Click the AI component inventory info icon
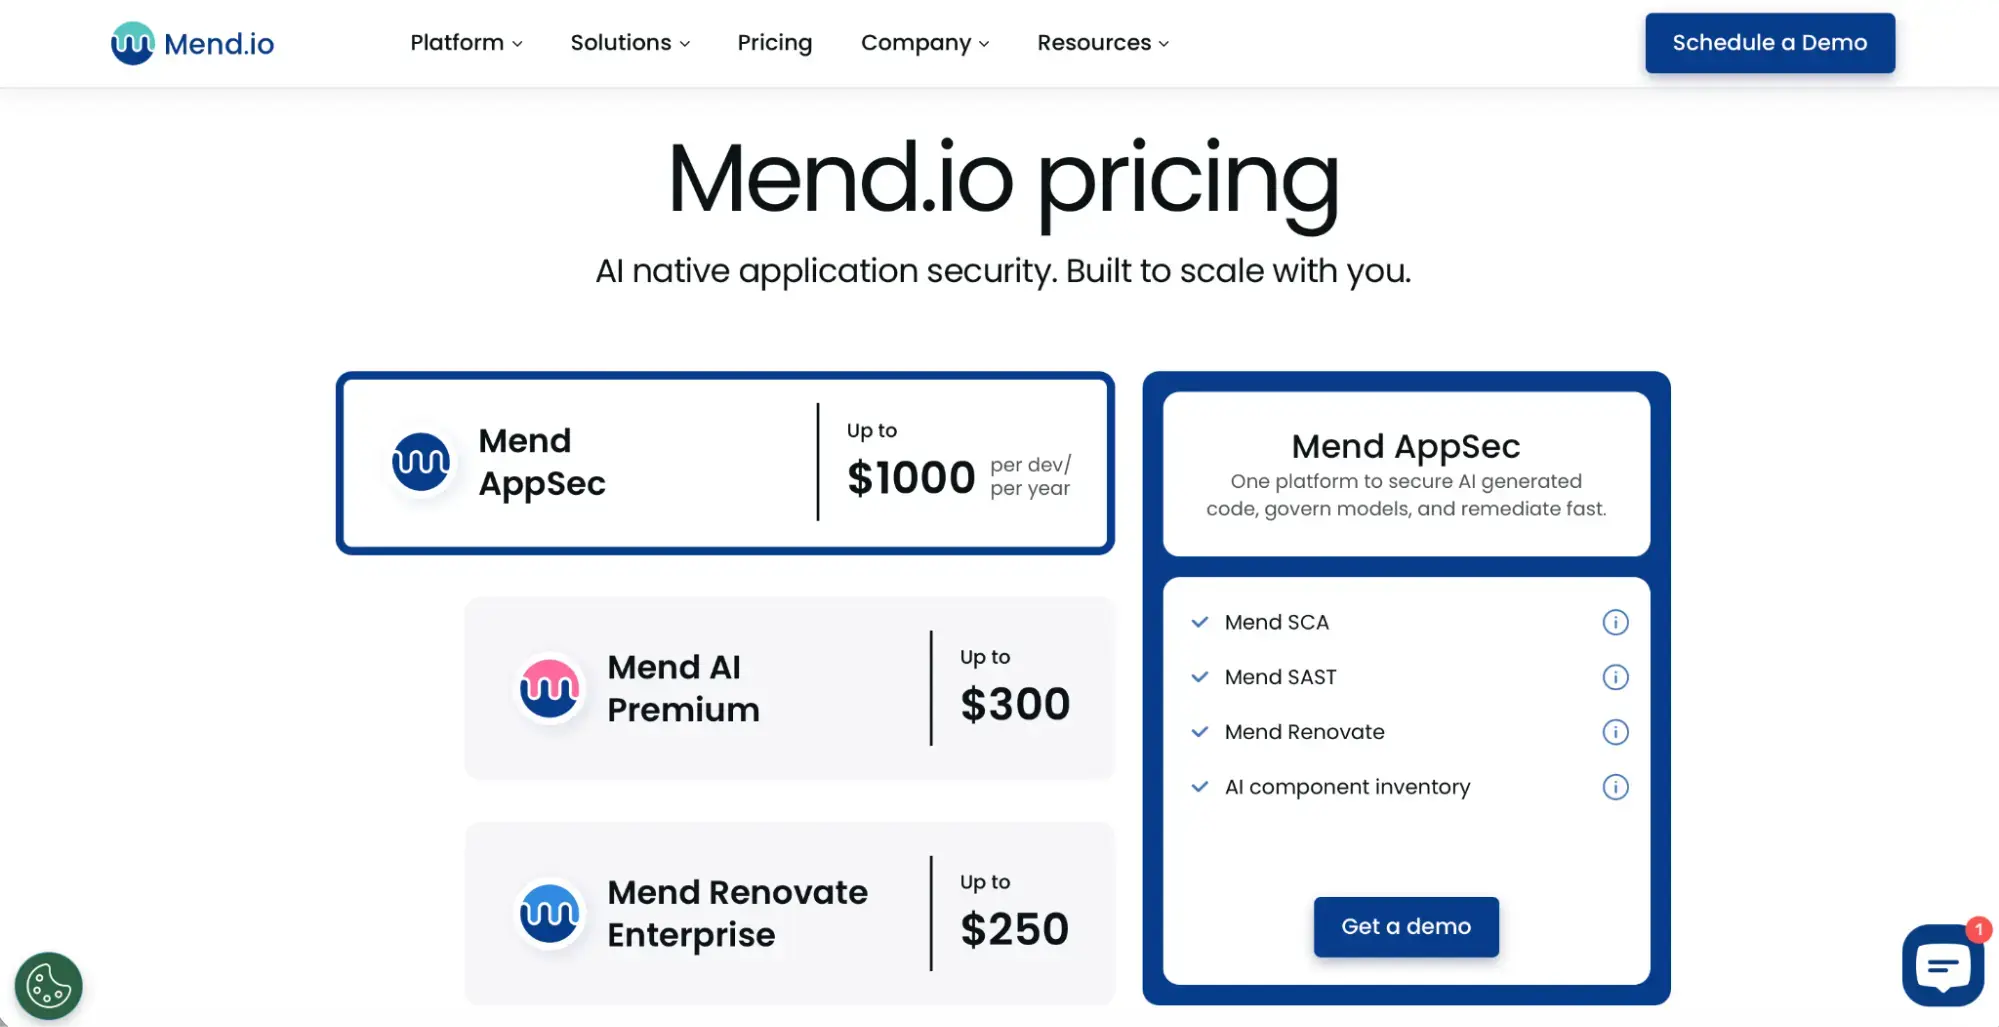 [1616, 787]
